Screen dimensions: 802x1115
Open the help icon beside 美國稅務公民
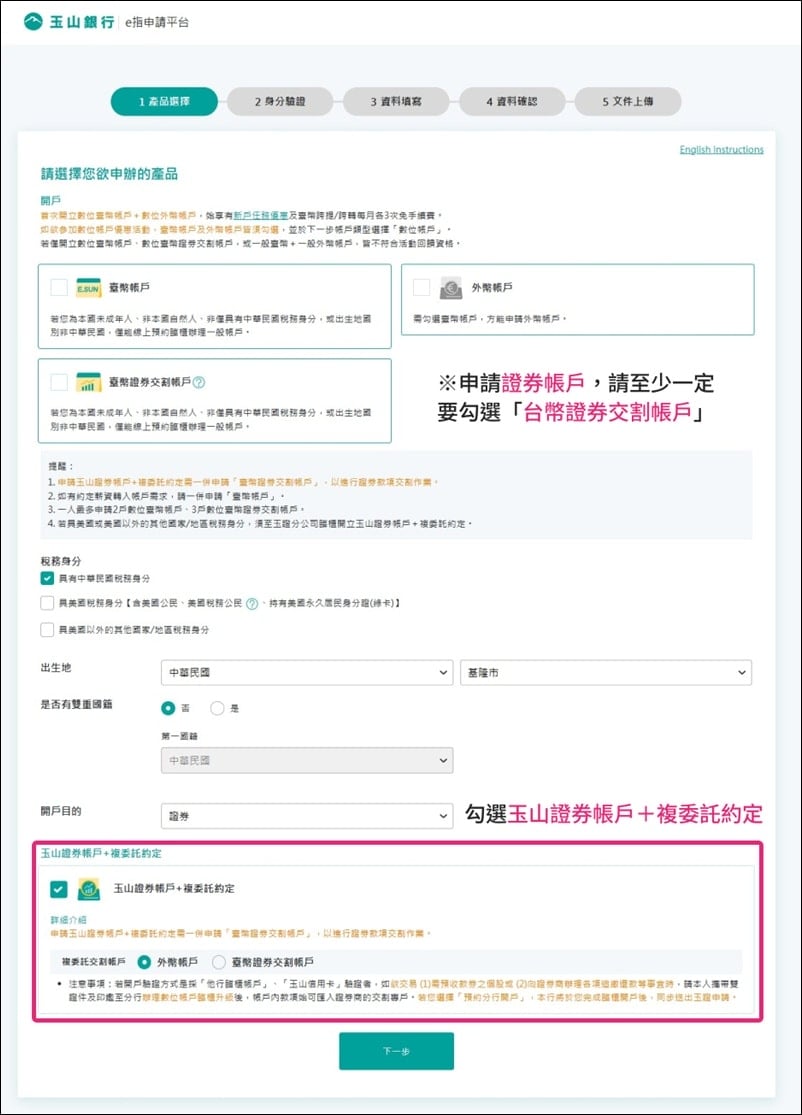coord(250,603)
